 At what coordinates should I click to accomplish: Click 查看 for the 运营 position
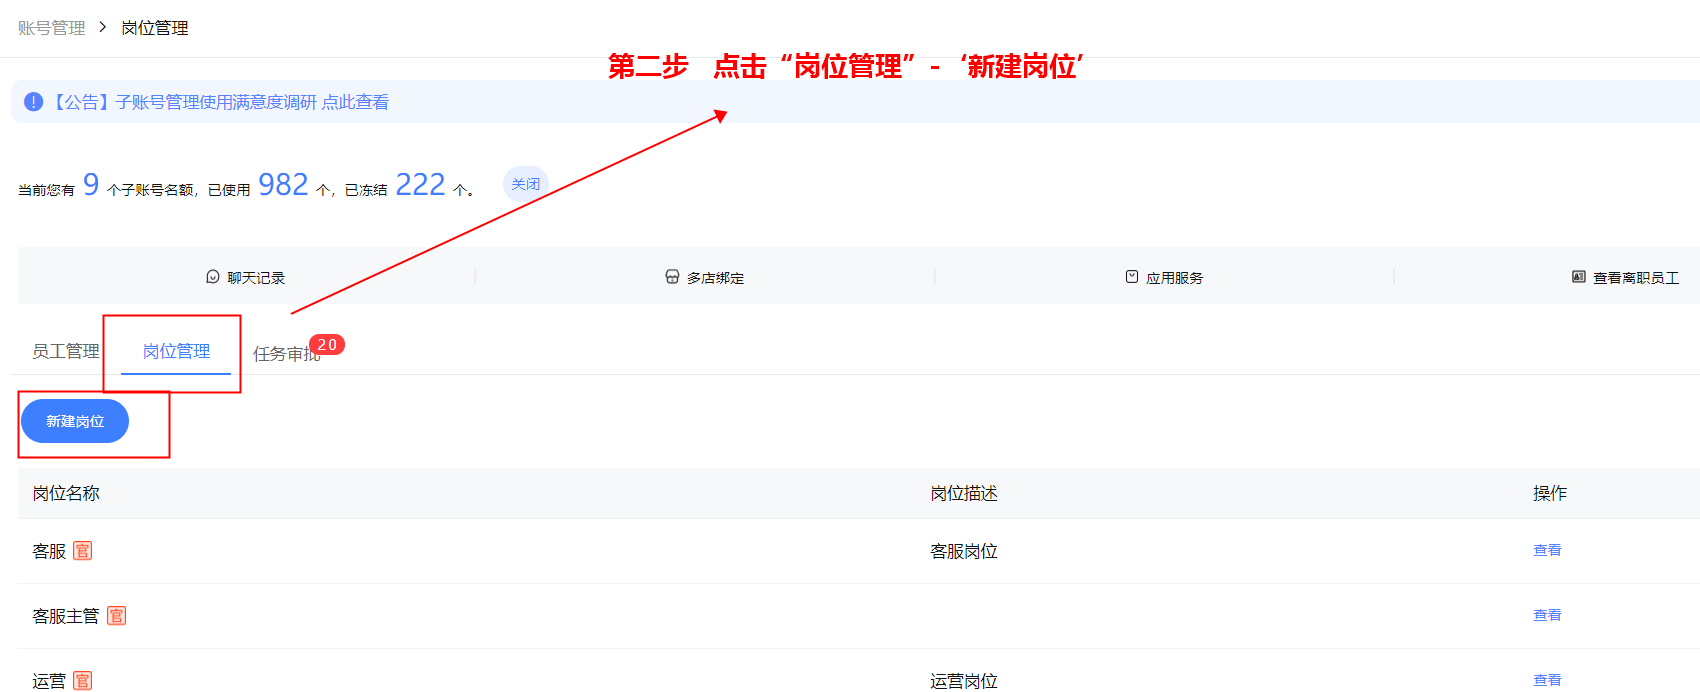tap(1547, 680)
